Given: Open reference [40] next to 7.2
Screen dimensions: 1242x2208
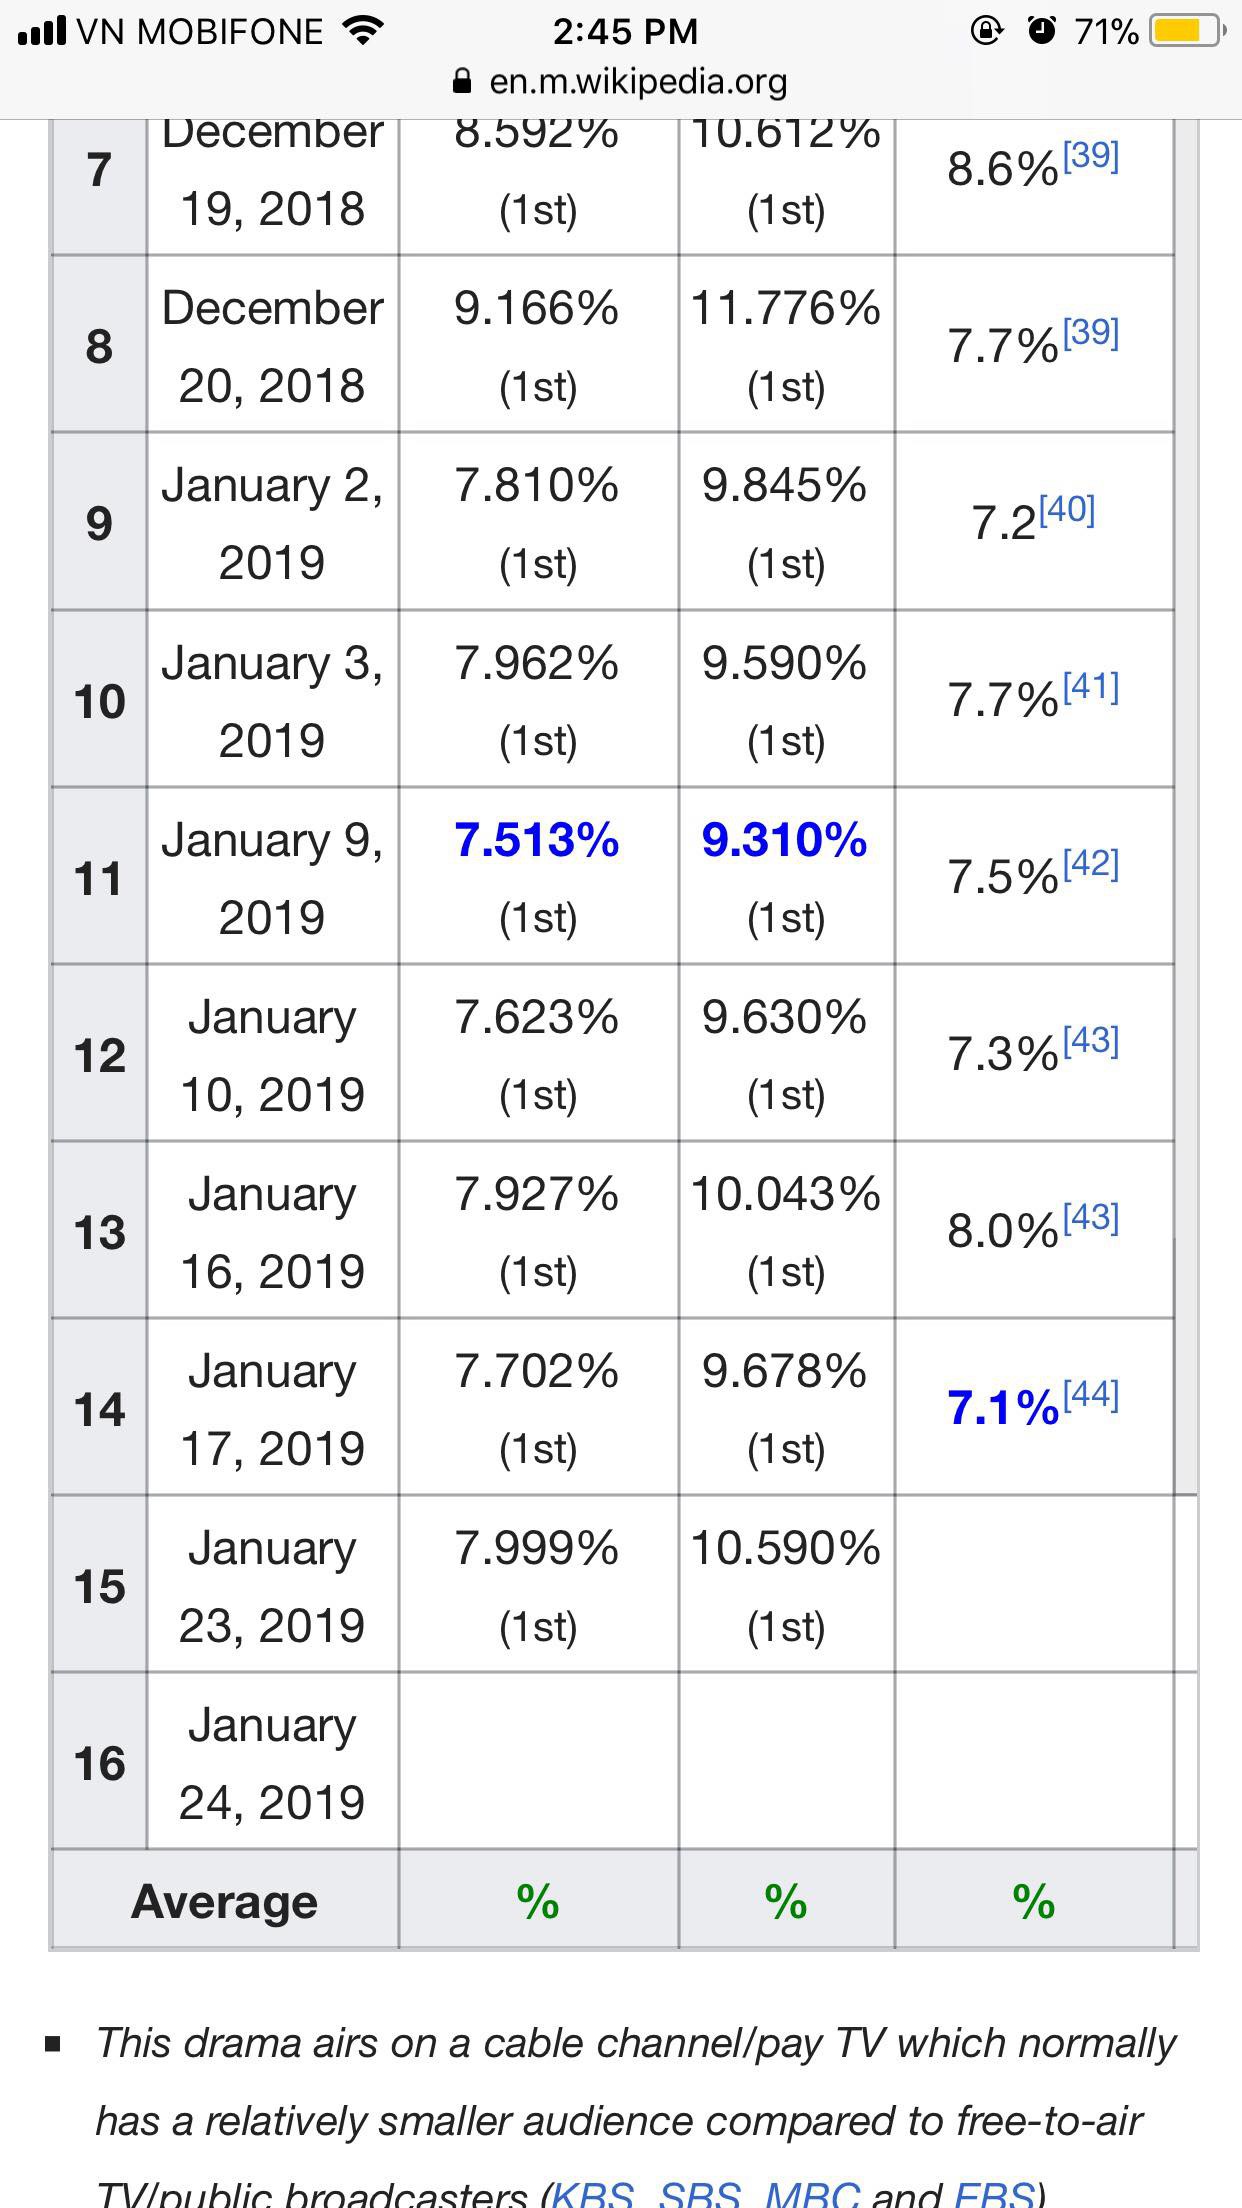Looking at the screenshot, I should pyautogui.click(x=1067, y=510).
